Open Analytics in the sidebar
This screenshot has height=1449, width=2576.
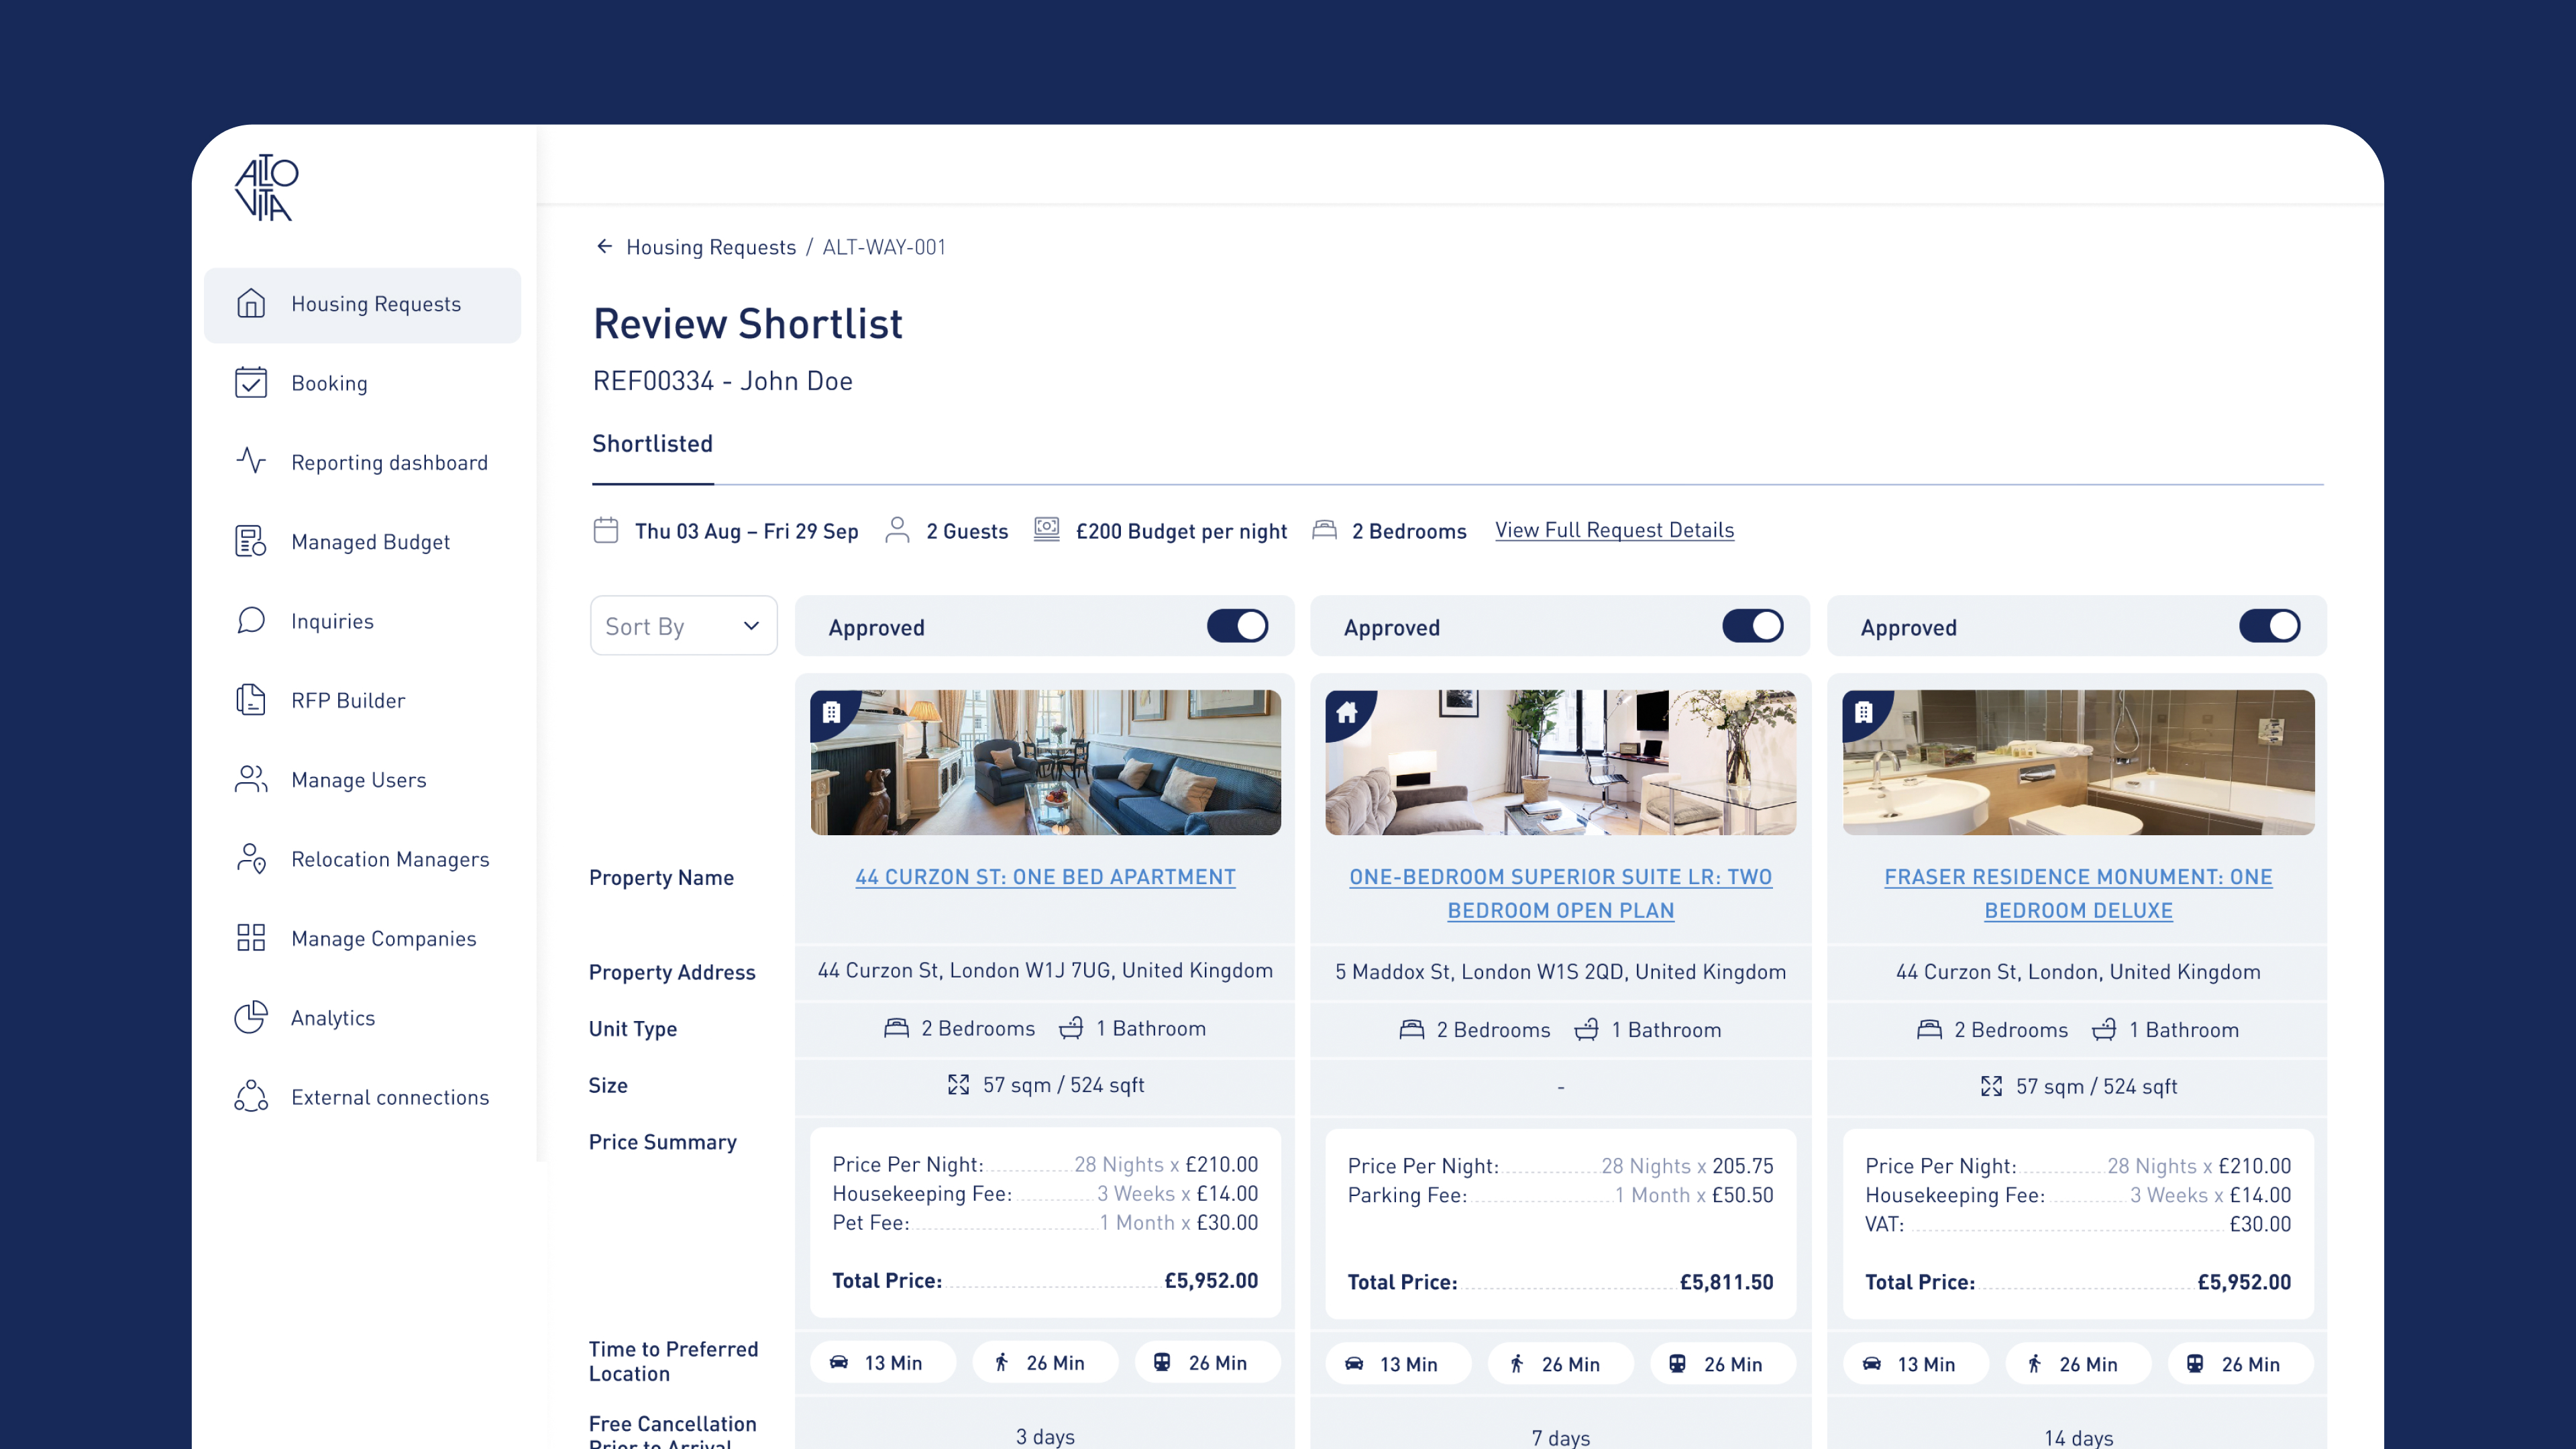tap(362, 1018)
